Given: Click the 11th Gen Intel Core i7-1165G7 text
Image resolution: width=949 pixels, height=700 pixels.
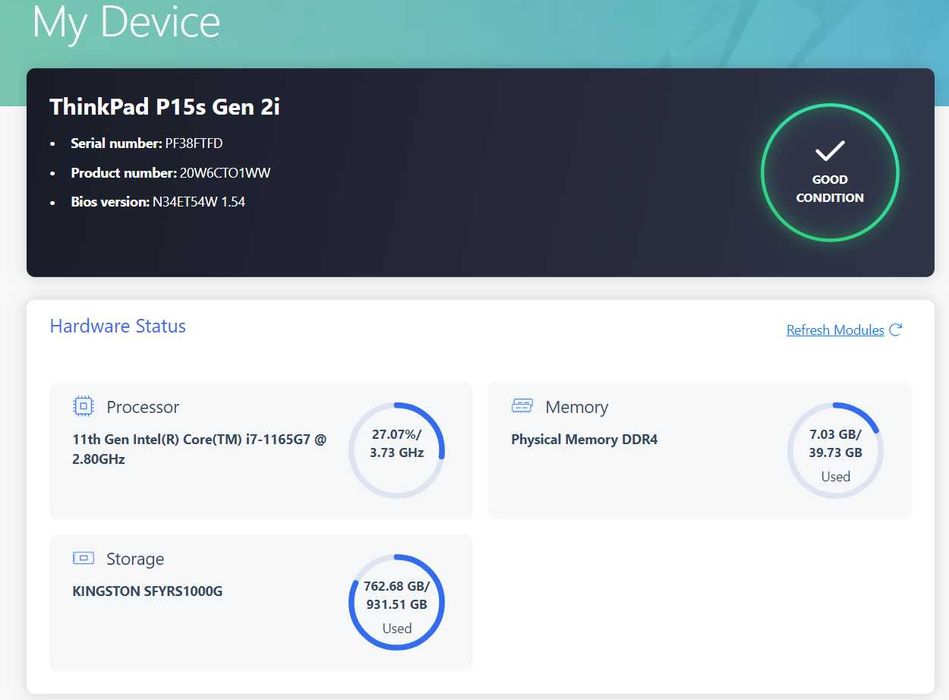Looking at the screenshot, I should point(199,449).
